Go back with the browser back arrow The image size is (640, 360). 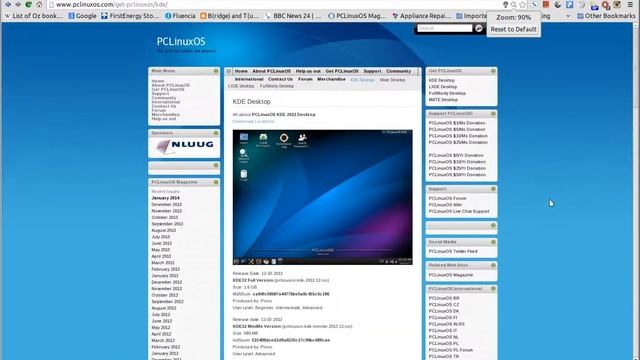click(x=7, y=4)
